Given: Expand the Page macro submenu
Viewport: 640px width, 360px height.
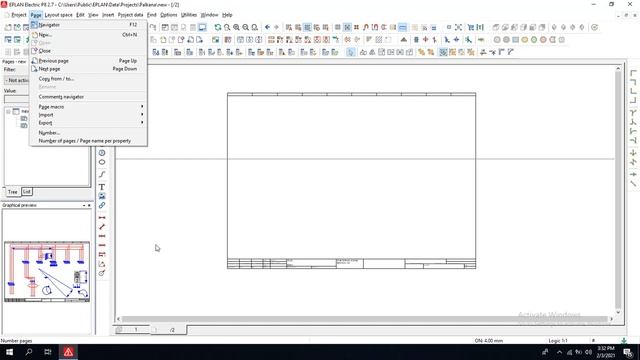Looking at the screenshot, I should [88, 107].
